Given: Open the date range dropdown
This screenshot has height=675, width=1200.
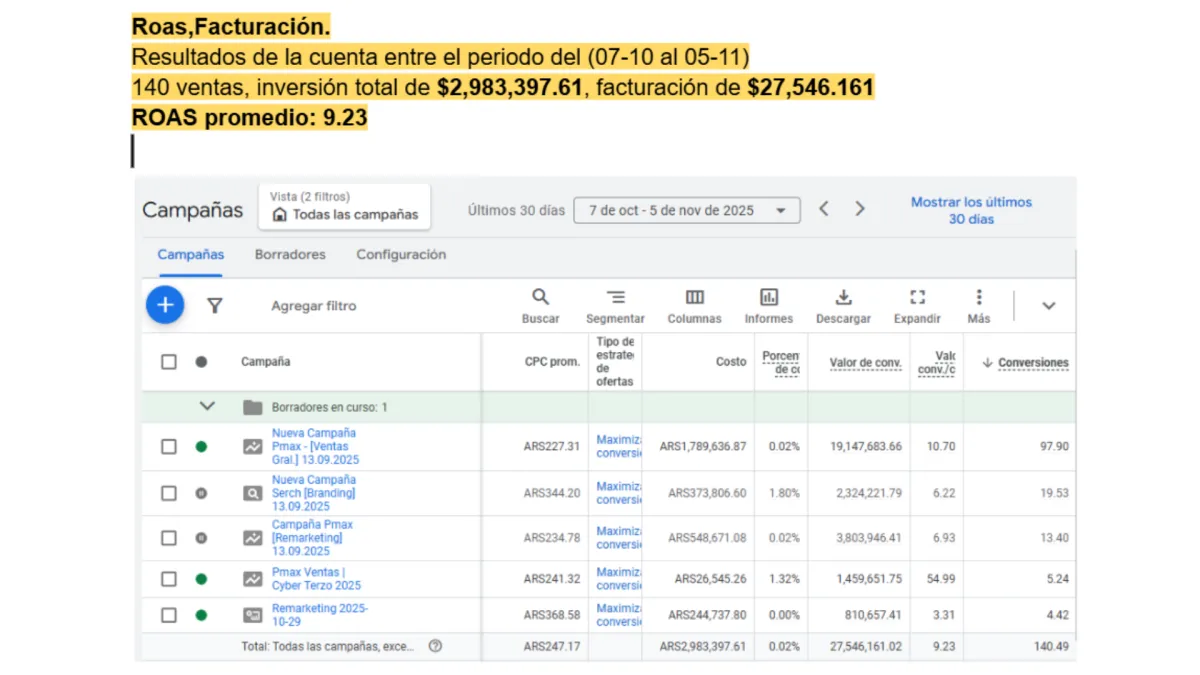Looking at the screenshot, I should pos(686,210).
